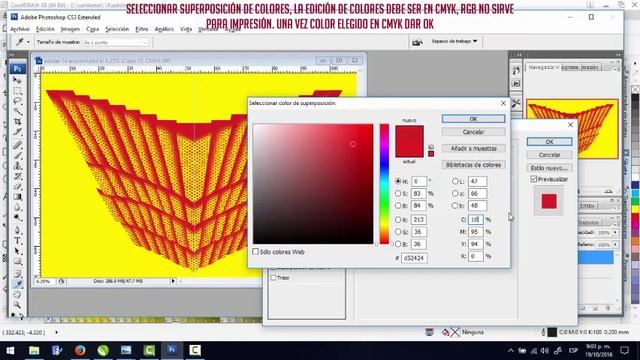Select the H hue radio button
The height and width of the screenshot is (360, 640).
click(398, 181)
